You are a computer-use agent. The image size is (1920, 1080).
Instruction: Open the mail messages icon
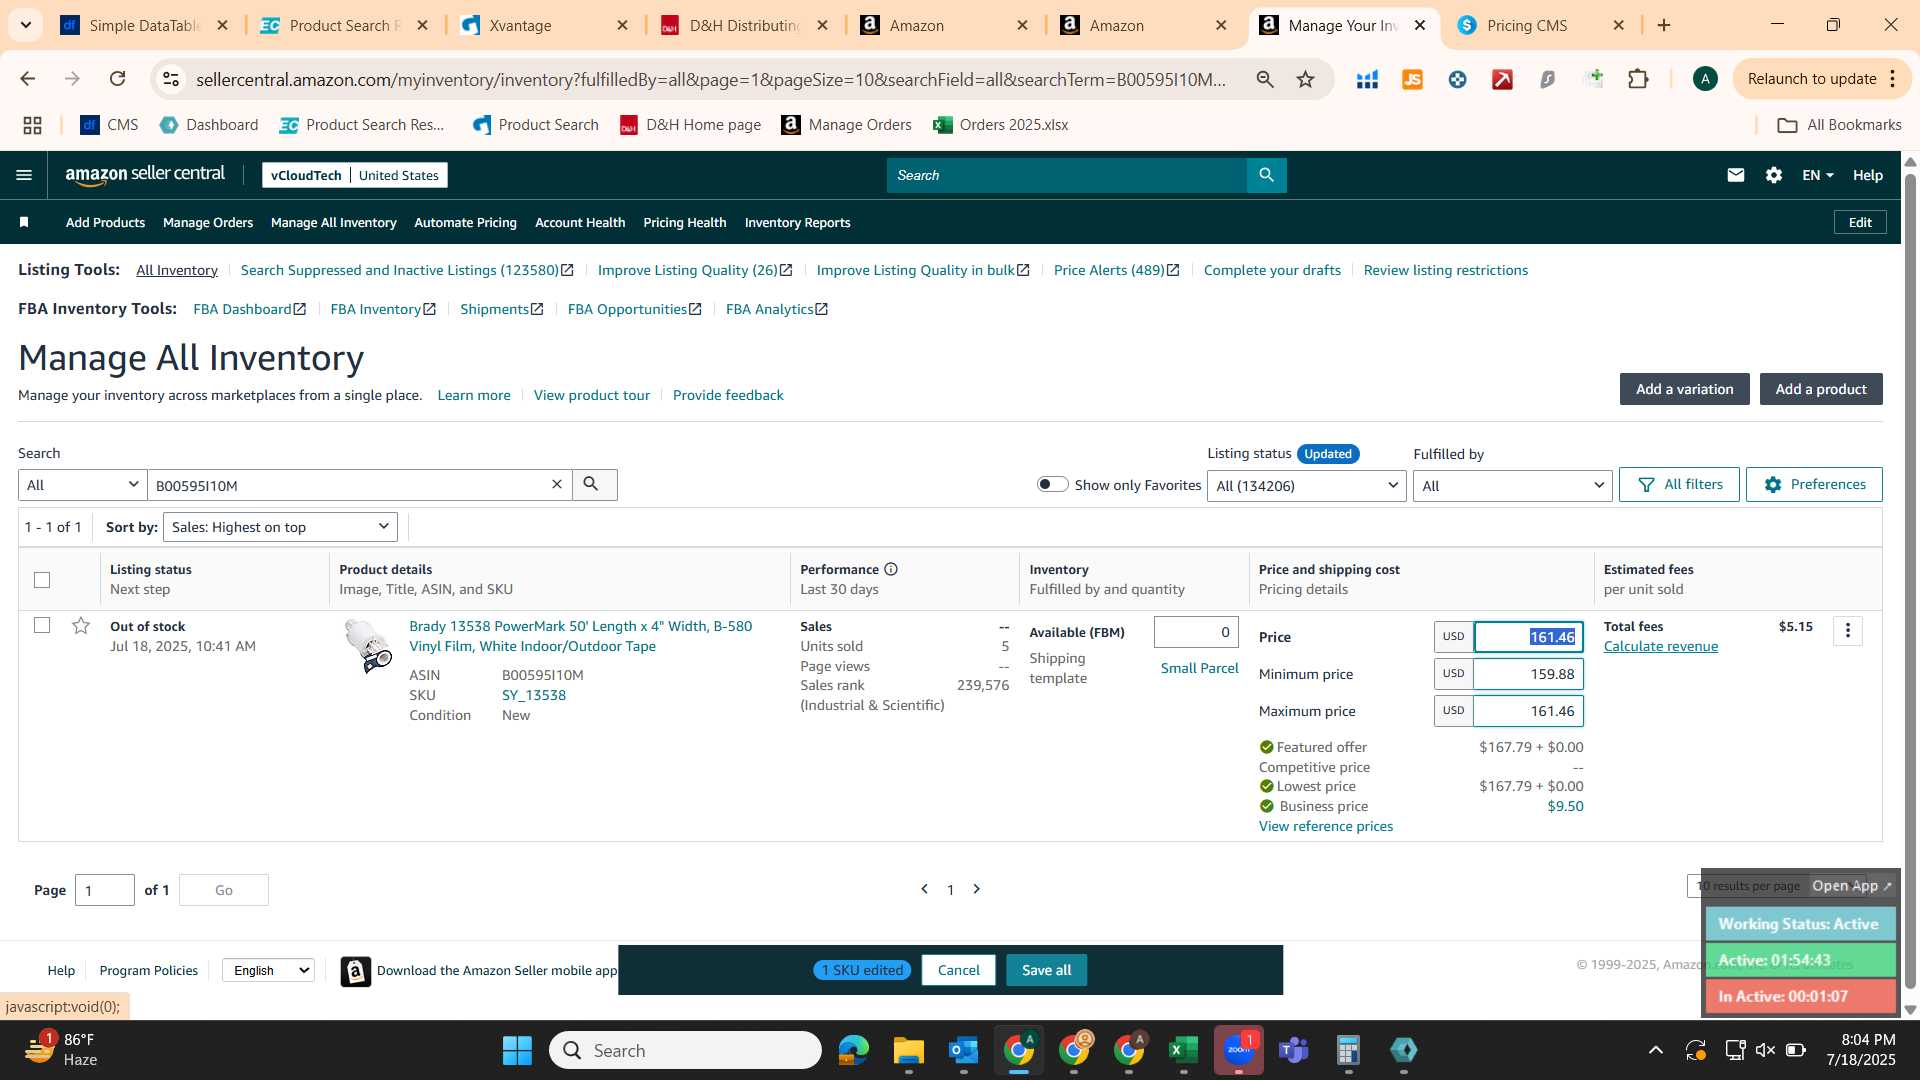[x=1736, y=175]
